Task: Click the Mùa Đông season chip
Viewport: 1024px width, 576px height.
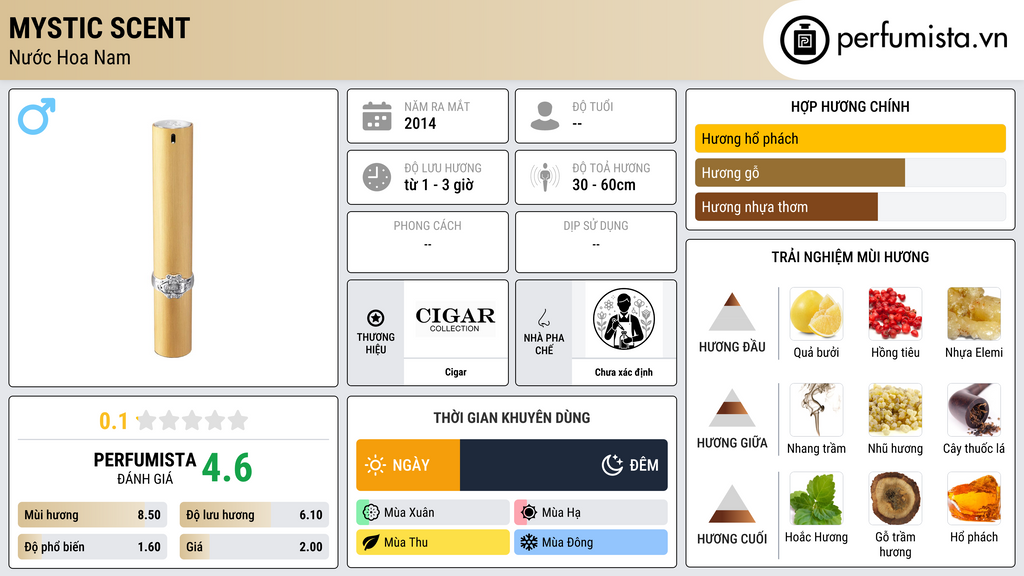Action: coord(591,542)
